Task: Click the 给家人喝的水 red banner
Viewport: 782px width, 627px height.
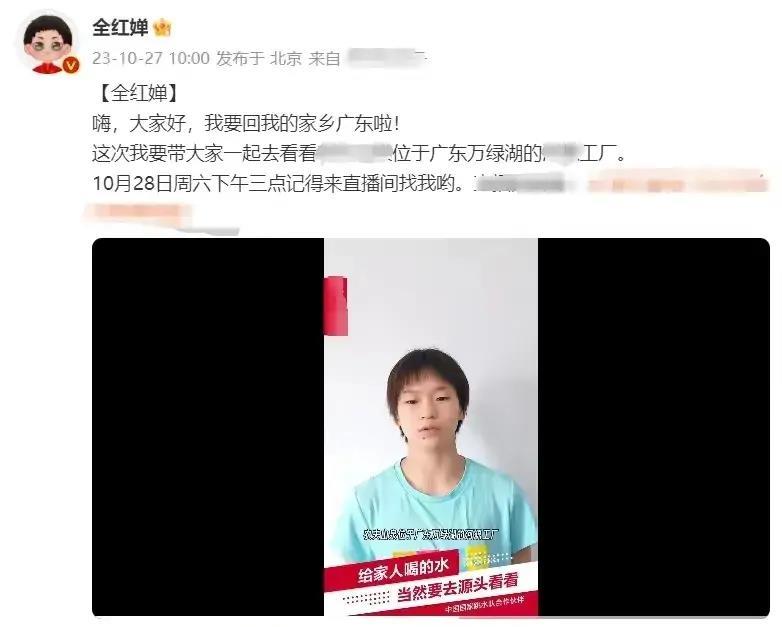Action: tap(392, 572)
